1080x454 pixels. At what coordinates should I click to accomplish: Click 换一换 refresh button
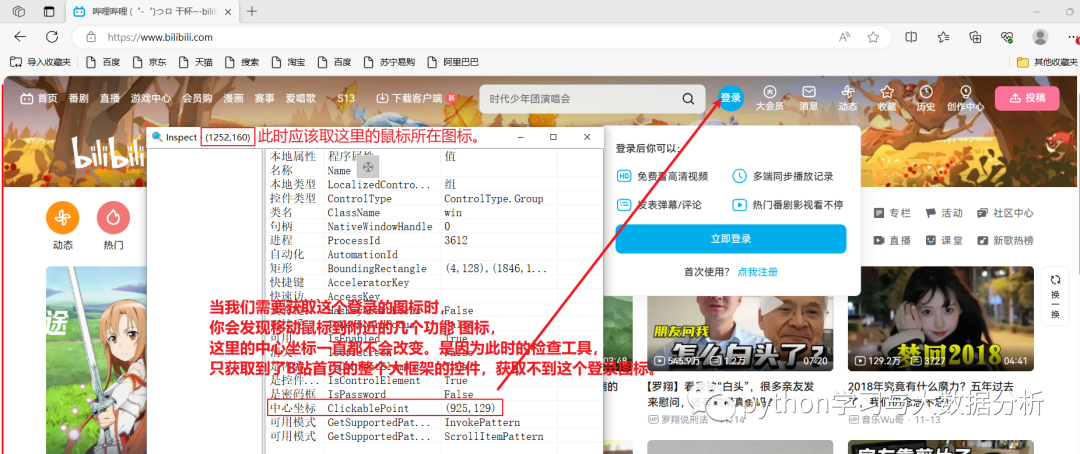click(x=1055, y=296)
